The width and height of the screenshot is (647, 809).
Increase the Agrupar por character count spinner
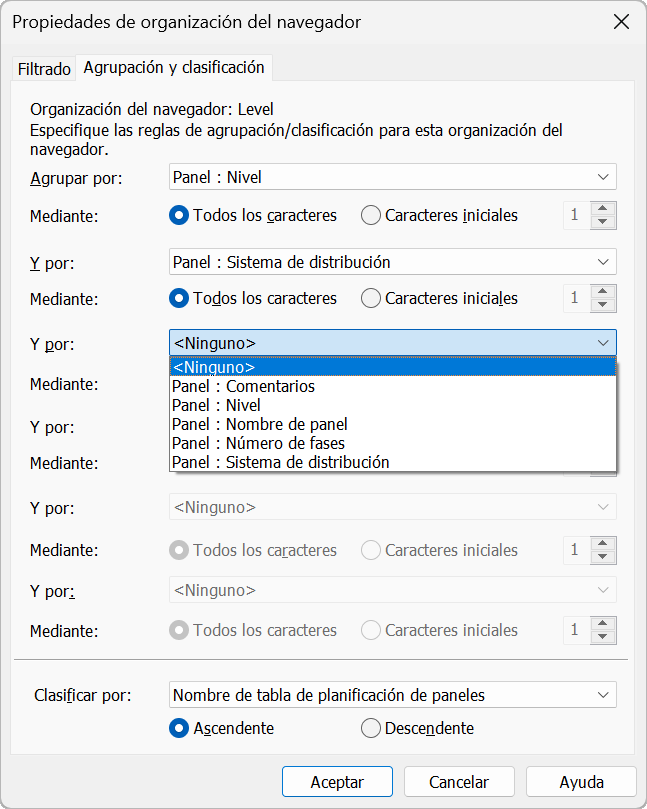[602, 209]
